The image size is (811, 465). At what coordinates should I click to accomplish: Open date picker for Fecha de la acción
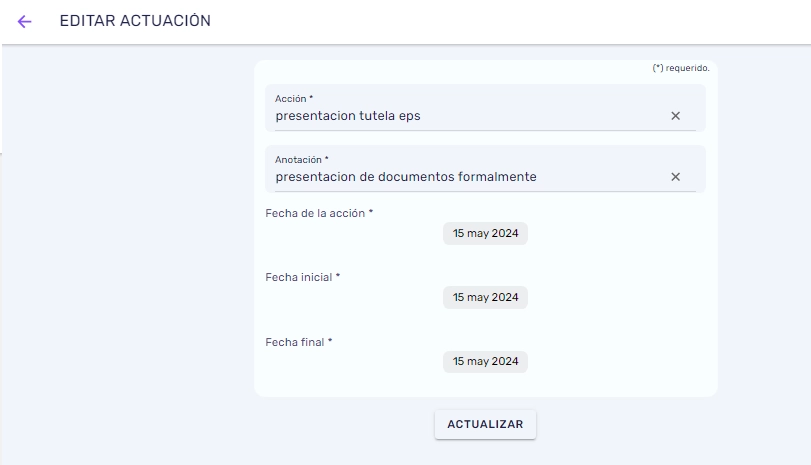coord(485,233)
